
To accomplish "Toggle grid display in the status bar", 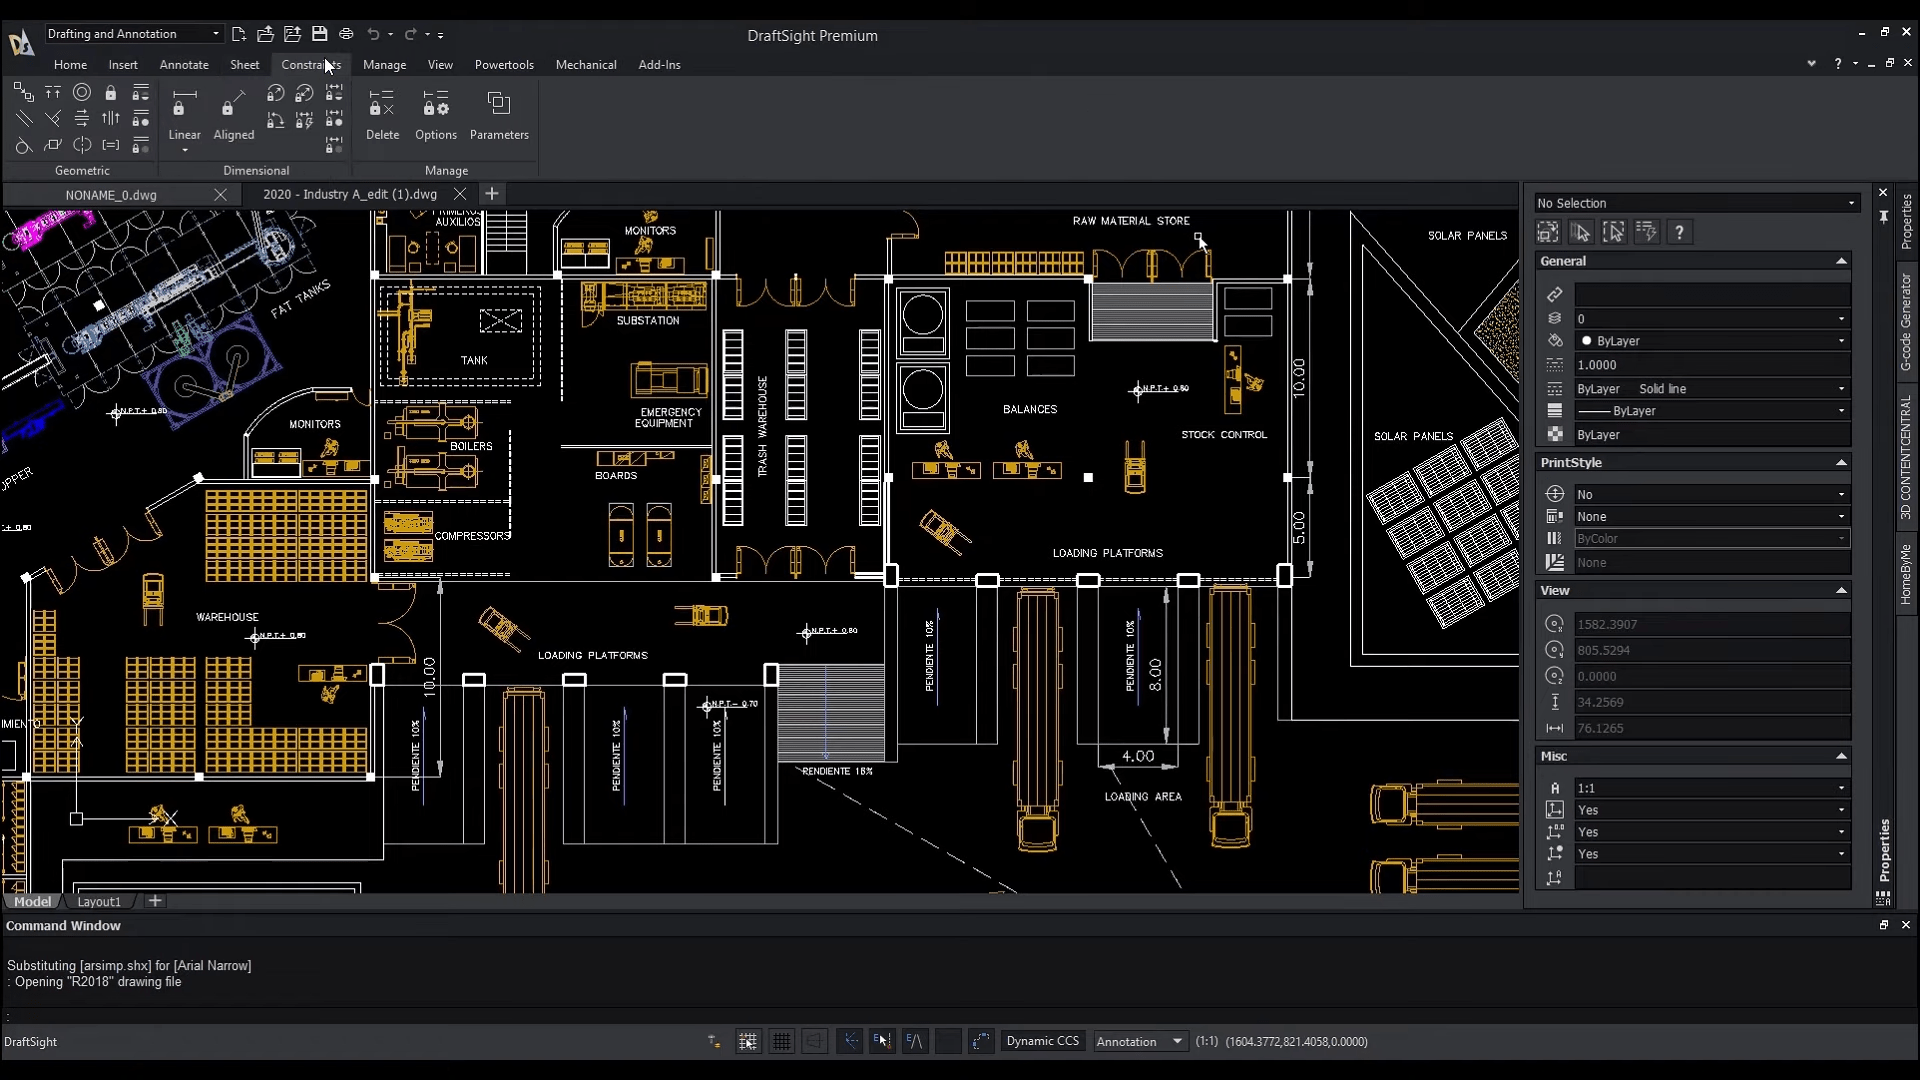I will click(781, 1041).
